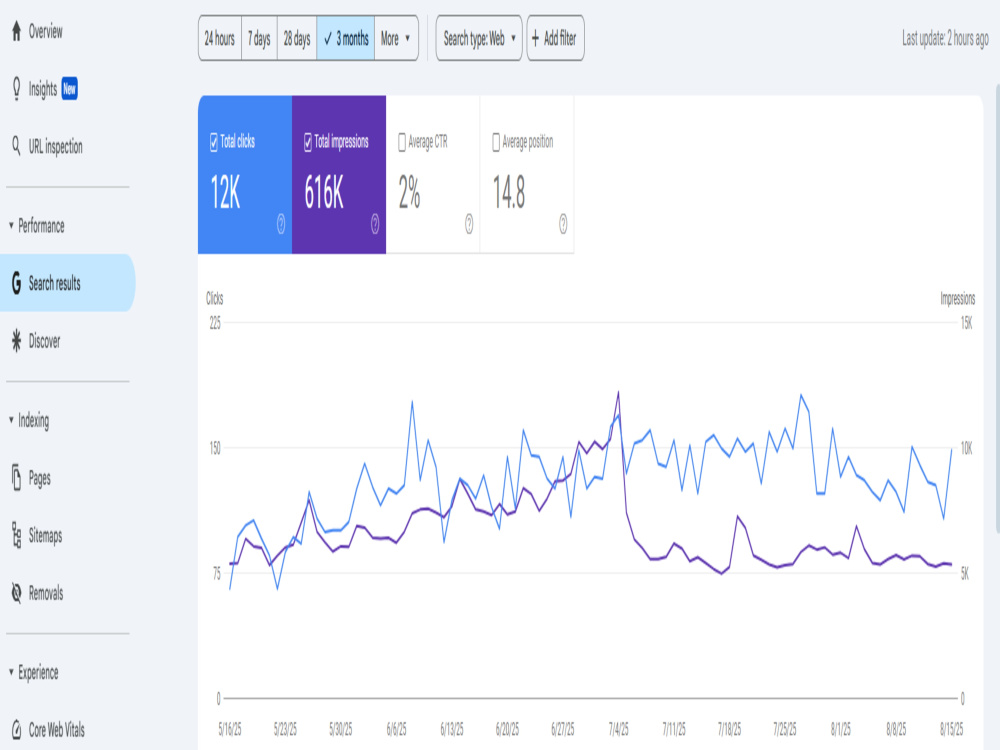Click the Add filter button
The image size is (1000, 750).
(x=555, y=38)
